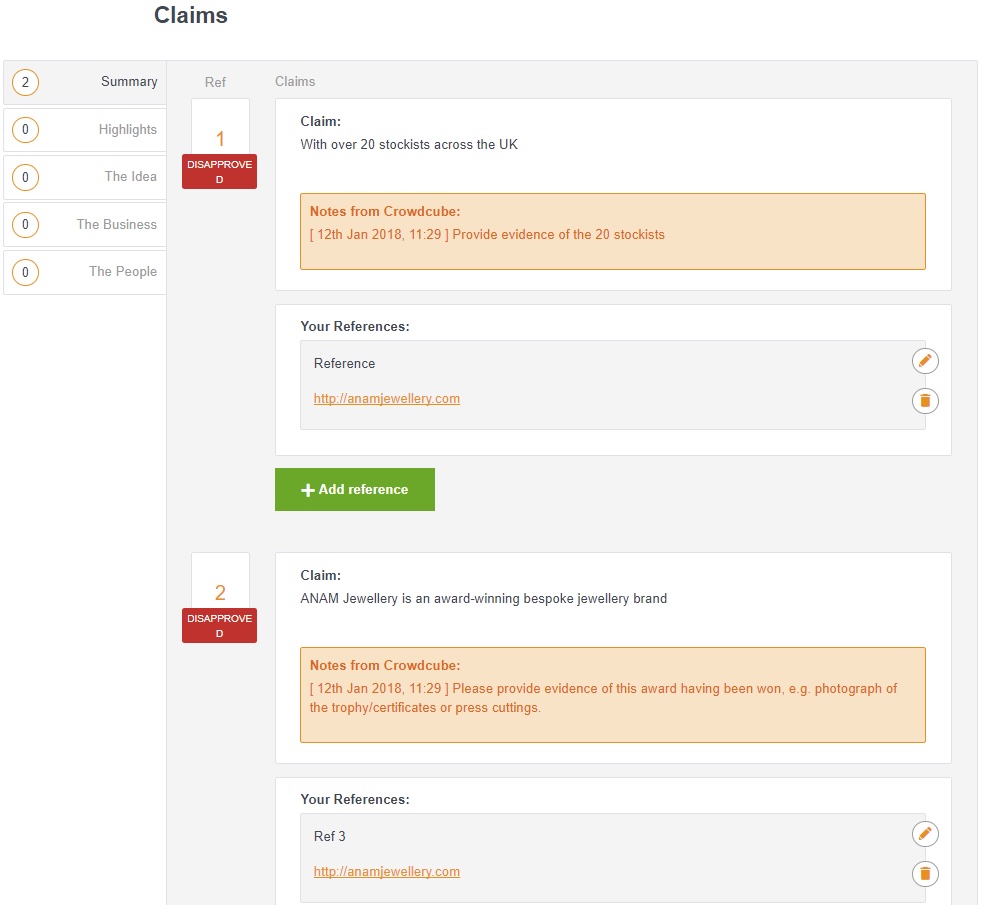This screenshot has width=996, height=905.
Task: Click the Add reference button
Action: click(355, 489)
